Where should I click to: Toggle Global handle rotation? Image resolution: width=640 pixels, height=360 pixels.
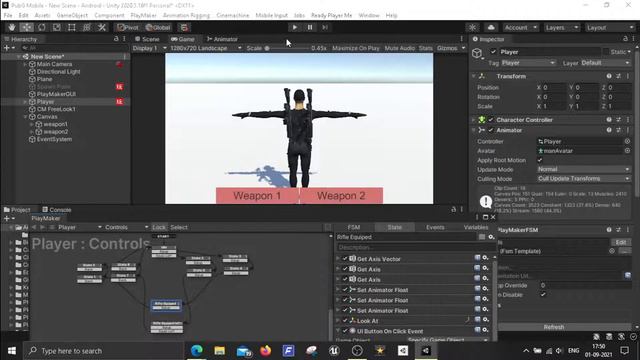point(158,27)
